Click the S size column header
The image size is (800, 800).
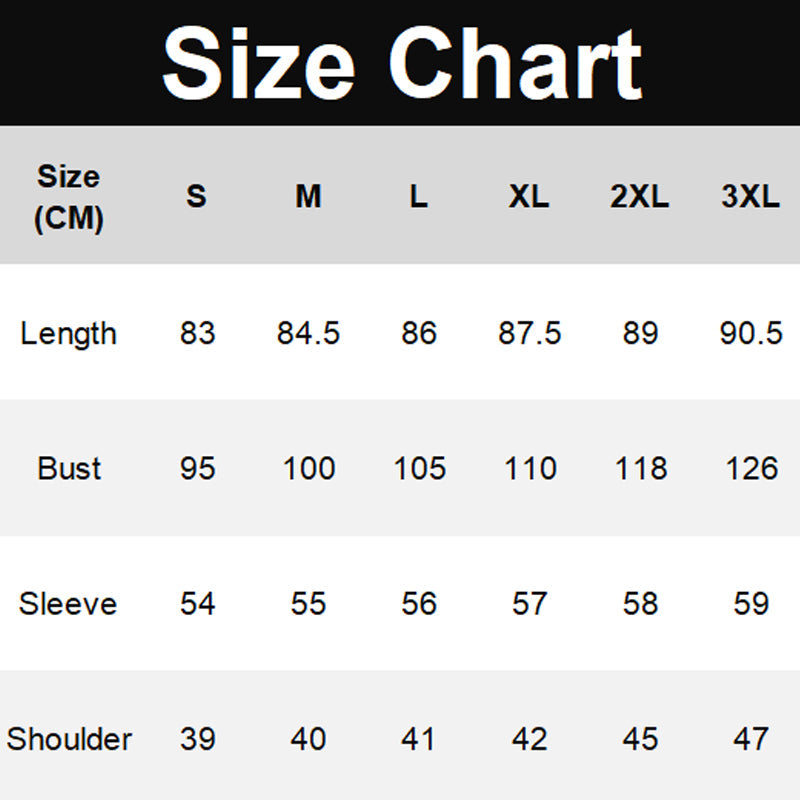point(196,197)
